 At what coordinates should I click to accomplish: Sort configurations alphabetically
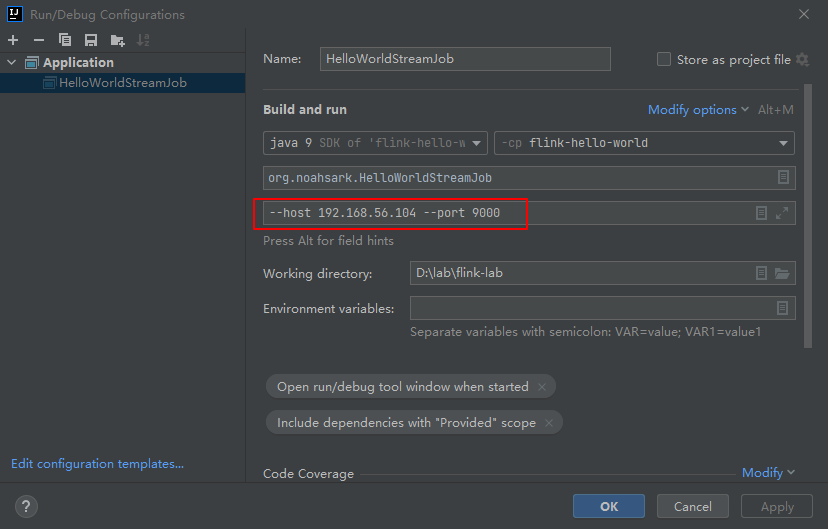point(143,40)
